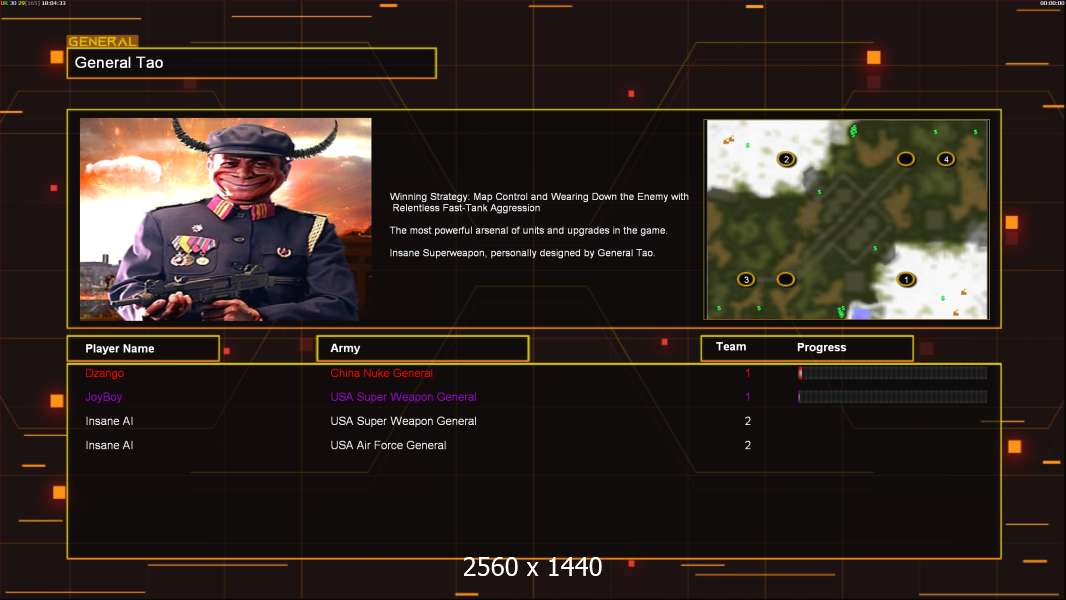The image size is (1066, 600).
Task: Click team number 2 in Super Weapon AI row
Action: [x=748, y=421]
